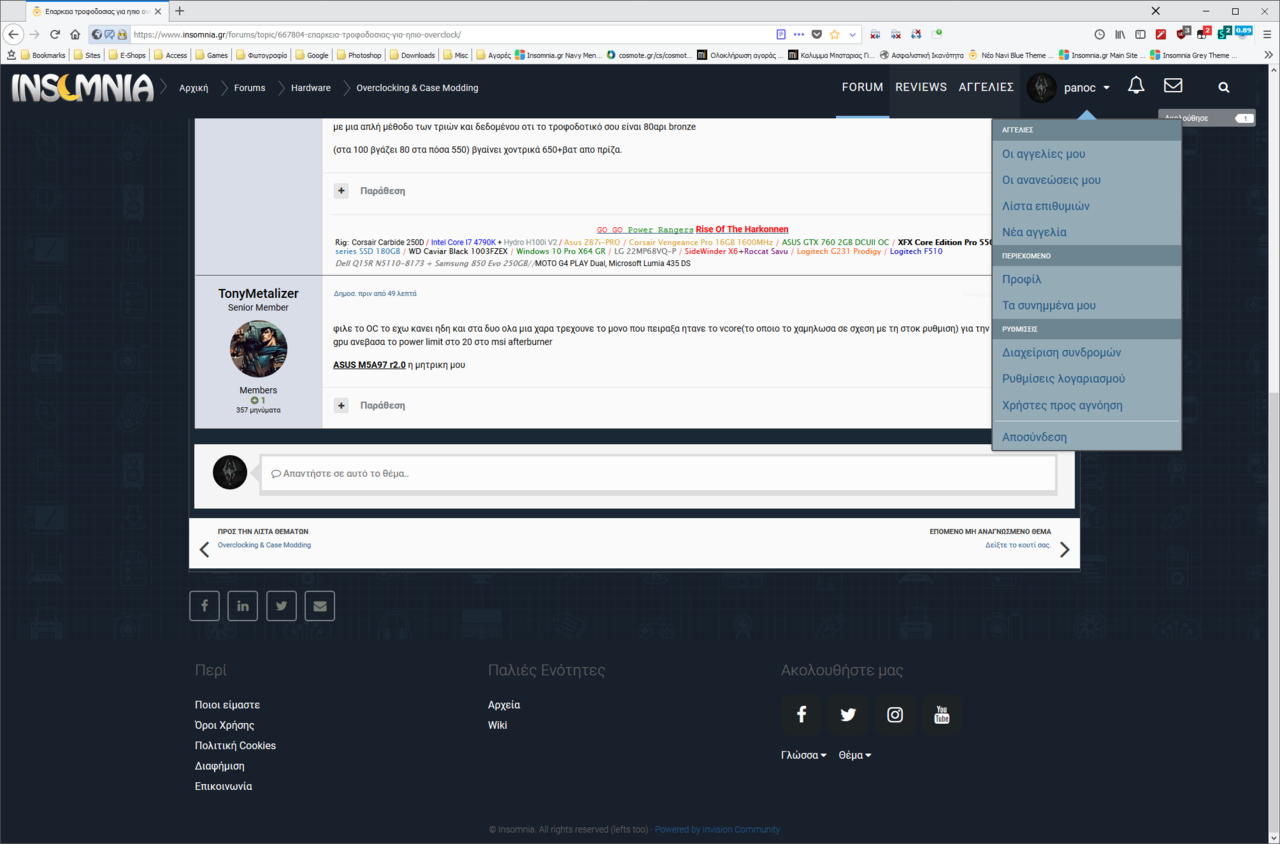The height and width of the screenshot is (844, 1280).
Task: Open the Γλώσσα language dropdown
Action: click(804, 755)
